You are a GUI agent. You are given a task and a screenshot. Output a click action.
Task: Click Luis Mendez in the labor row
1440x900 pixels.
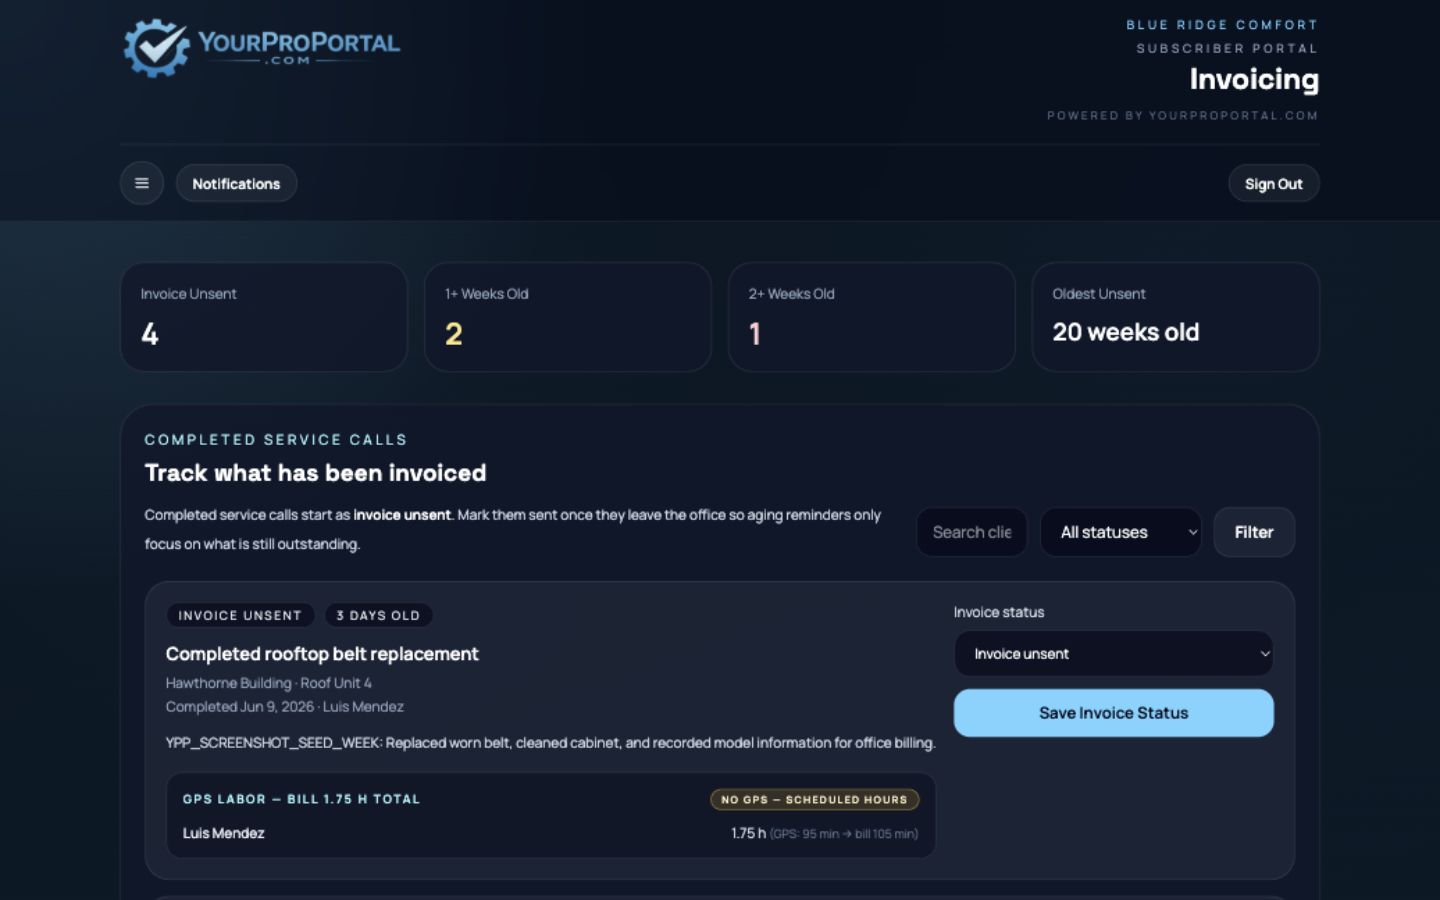(224, 833)
